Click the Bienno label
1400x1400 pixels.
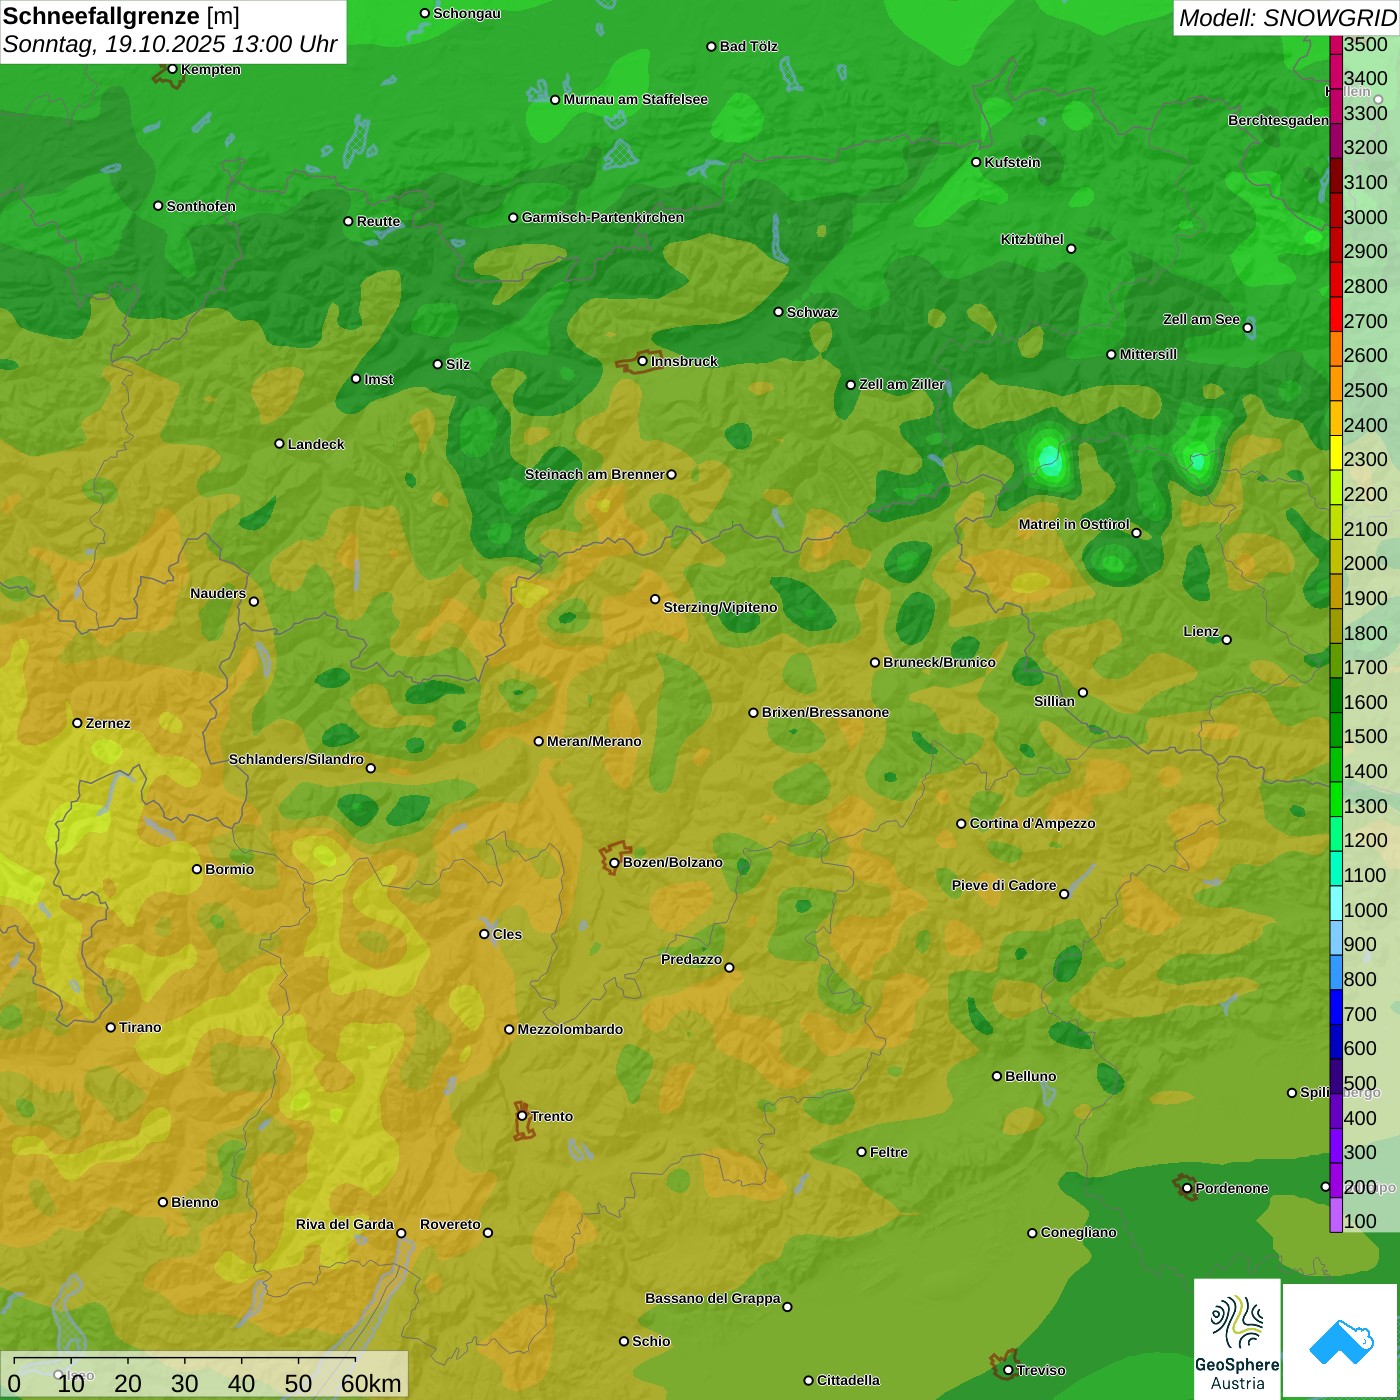coord(194,1202)
